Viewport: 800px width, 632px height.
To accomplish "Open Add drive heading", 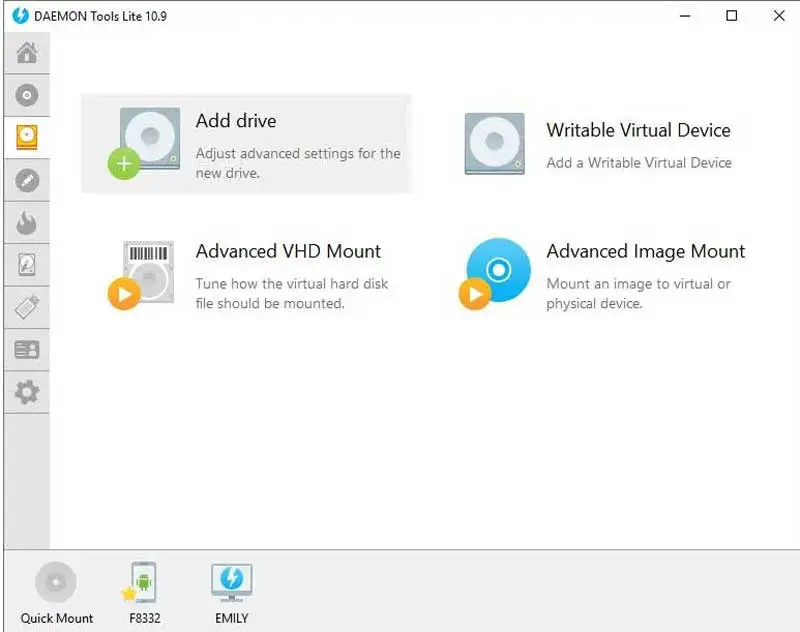I will (x=236, y=121).
